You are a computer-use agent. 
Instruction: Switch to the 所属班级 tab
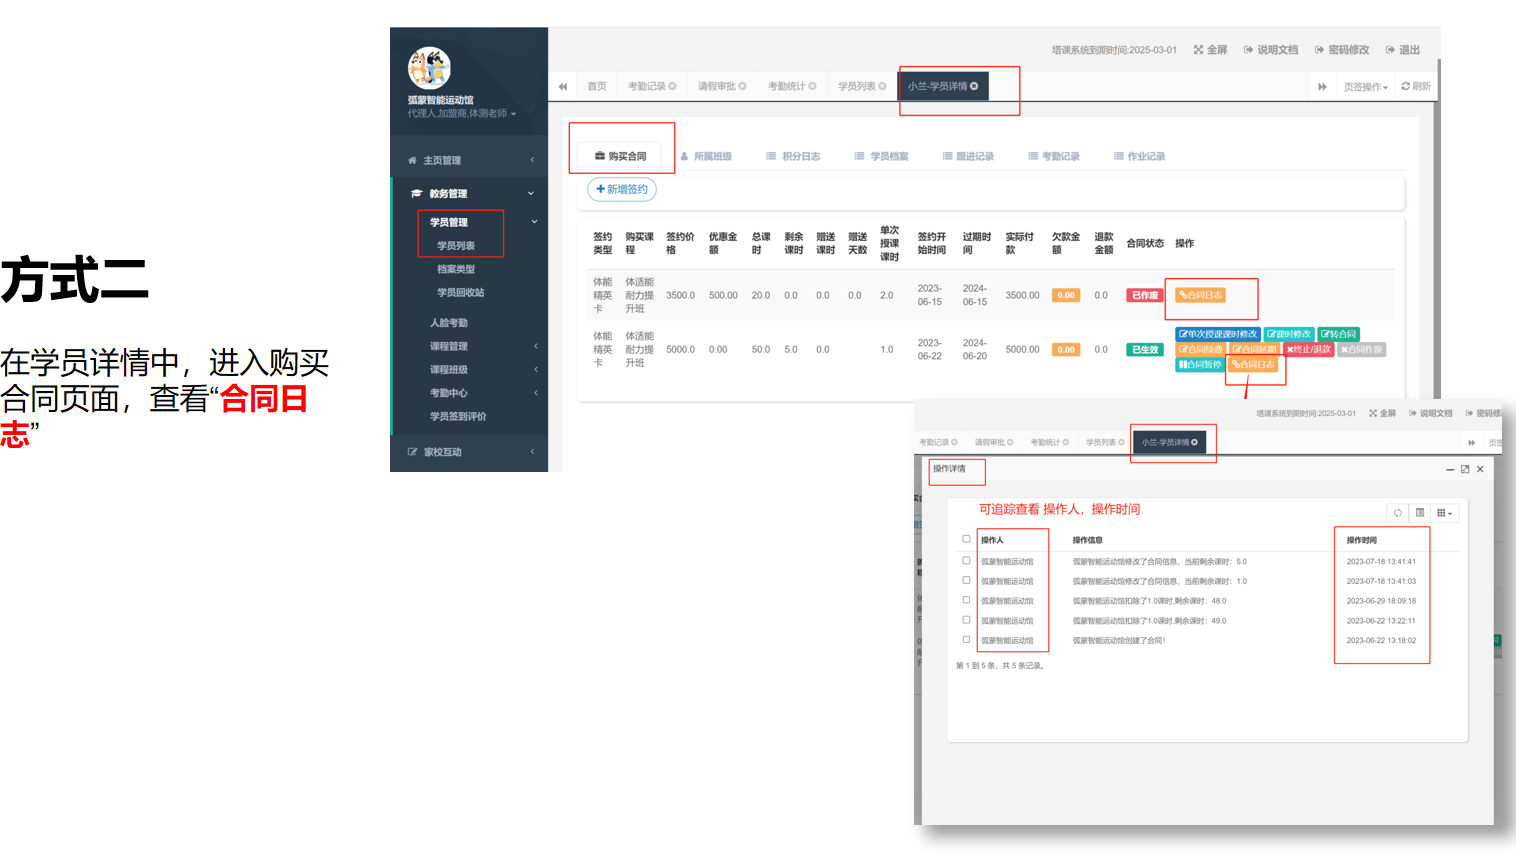tap(706, 157)
